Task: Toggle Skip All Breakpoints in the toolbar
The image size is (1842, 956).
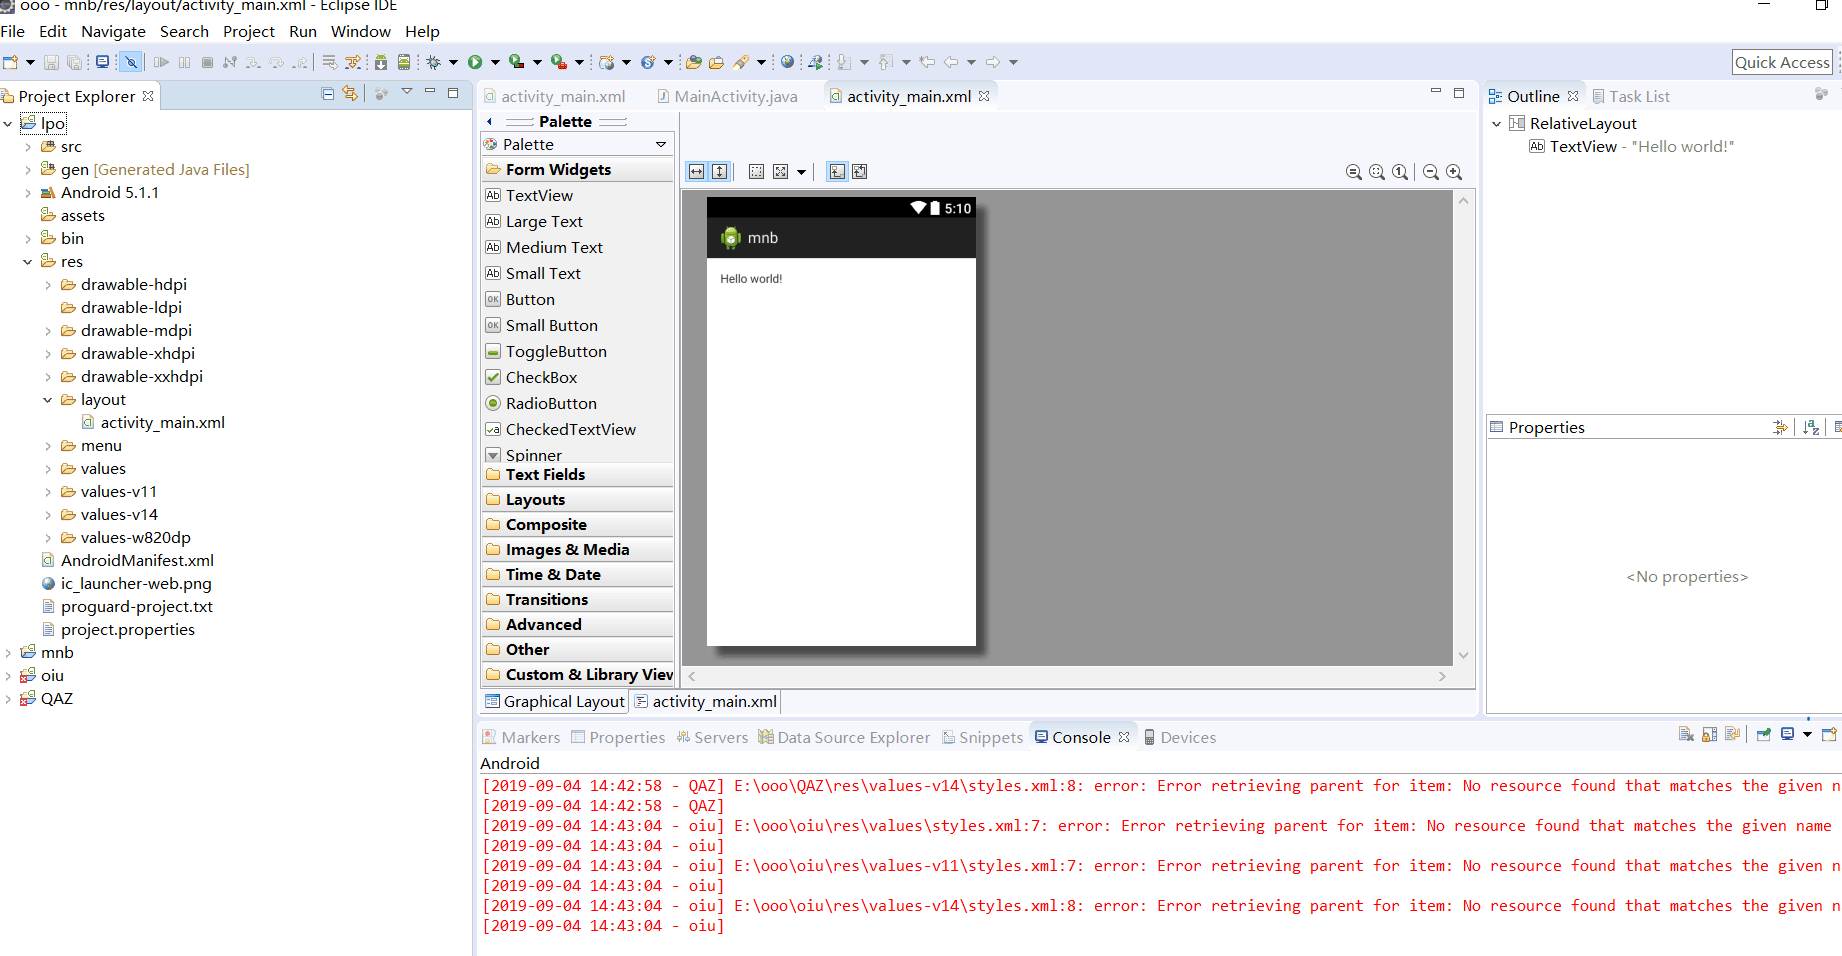Action: tap(131, 62)
